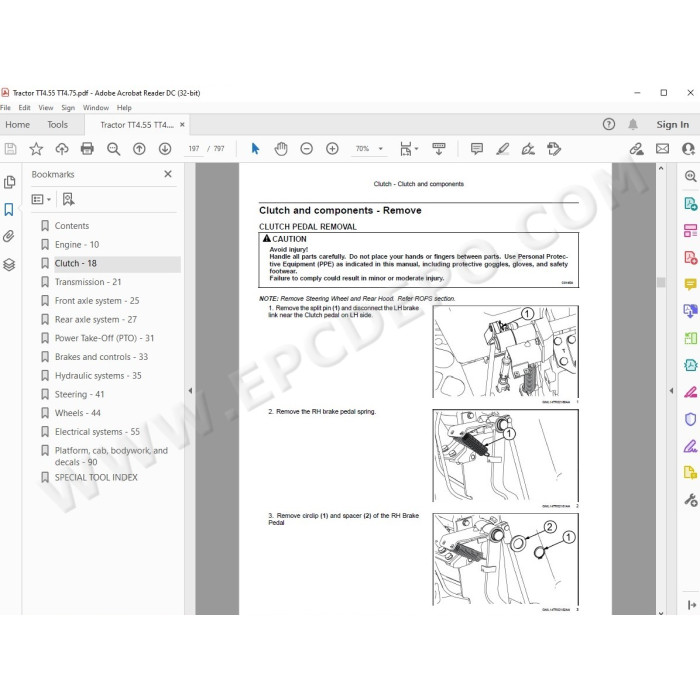Screen dimensions: 700x700
Task: Zoom out with minus icon
Action: 306,149
